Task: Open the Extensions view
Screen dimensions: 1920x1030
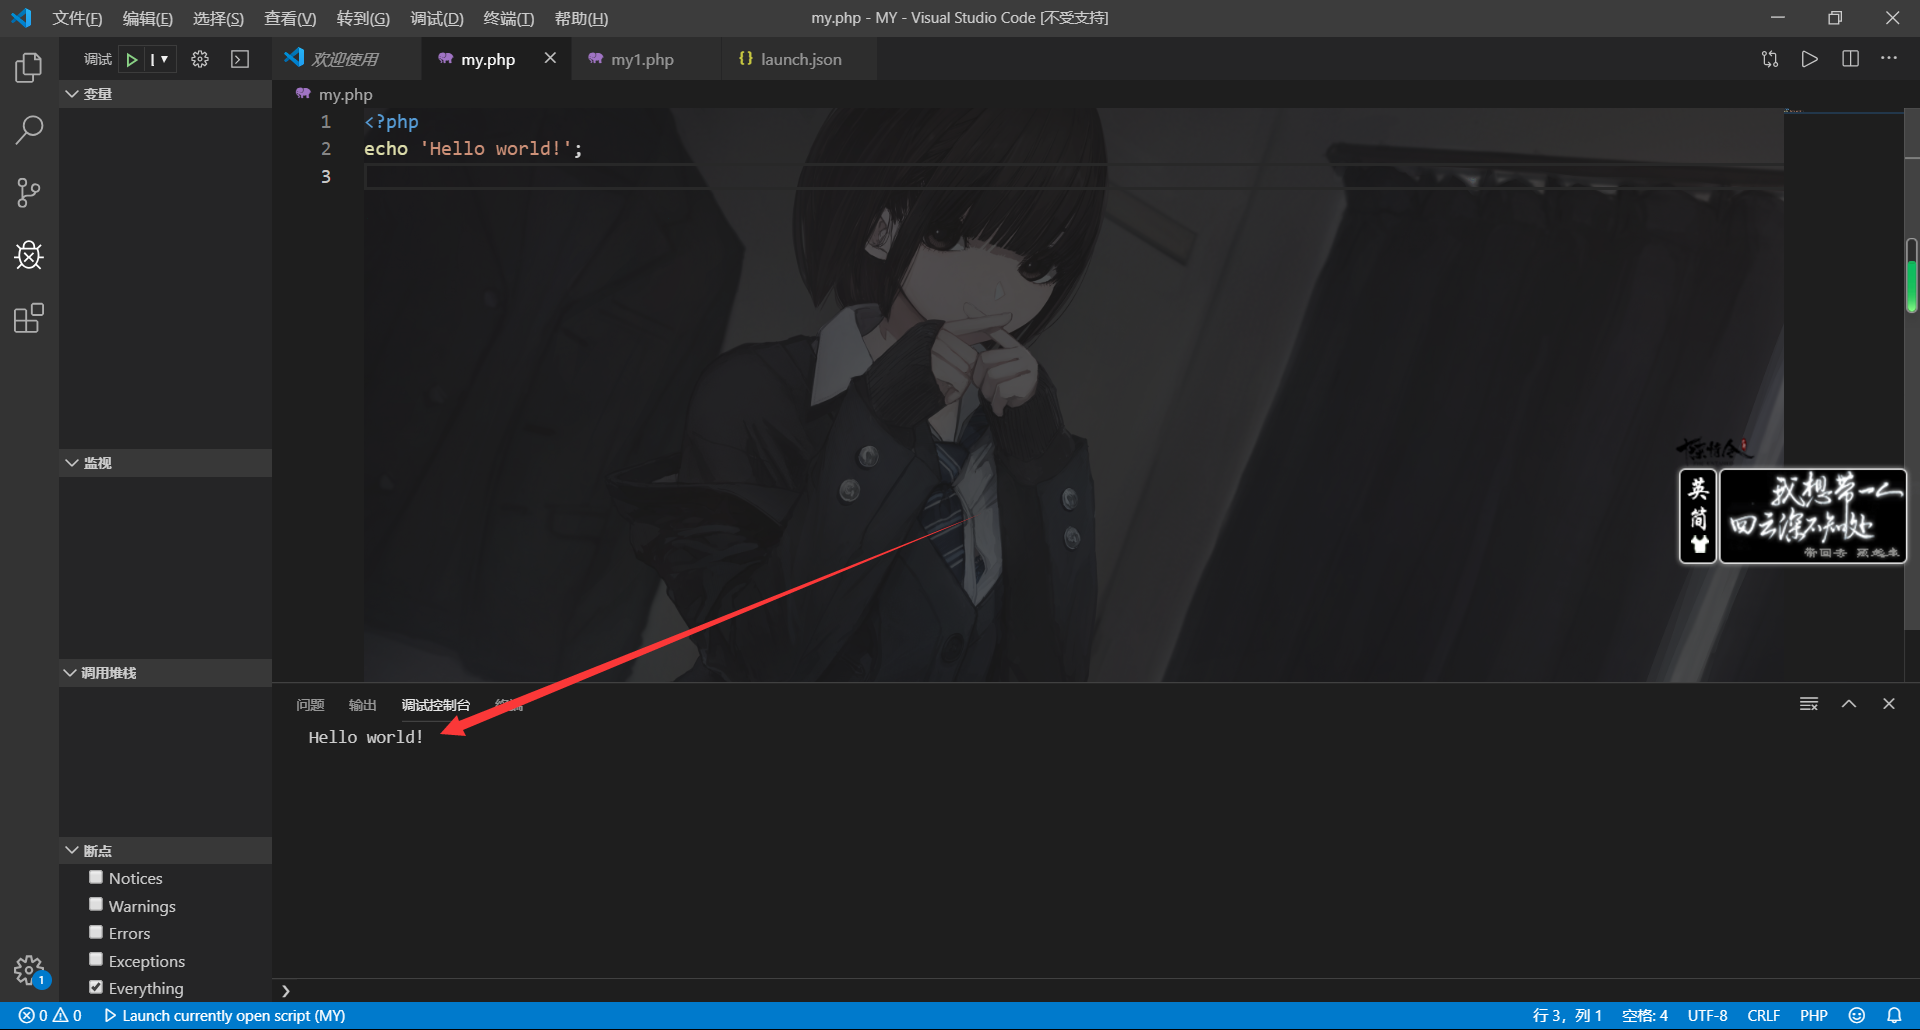Action: (x=29, y=319)
